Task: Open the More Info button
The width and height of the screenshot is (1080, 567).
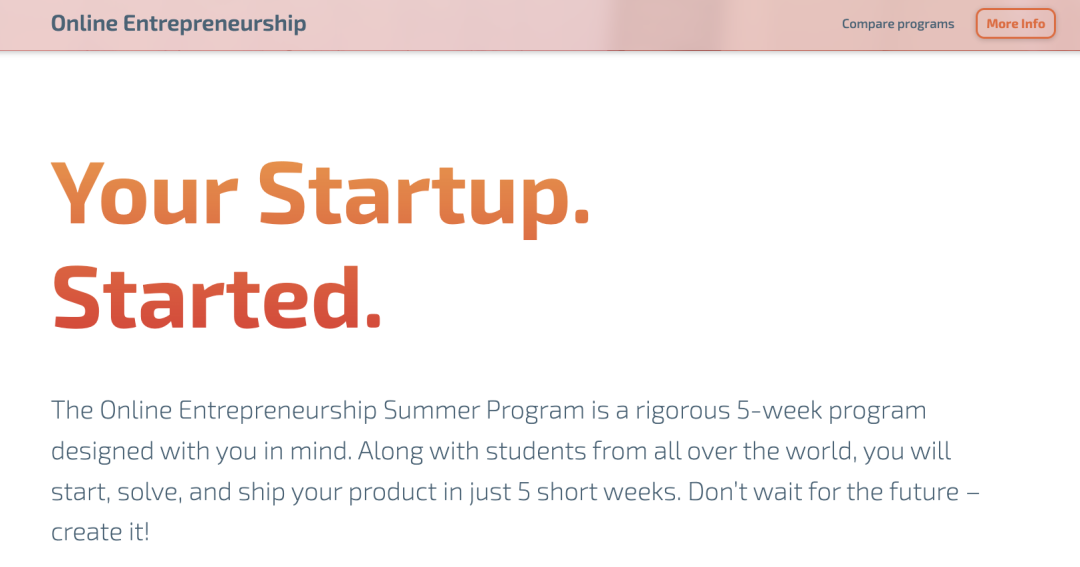Action: 1015,23
